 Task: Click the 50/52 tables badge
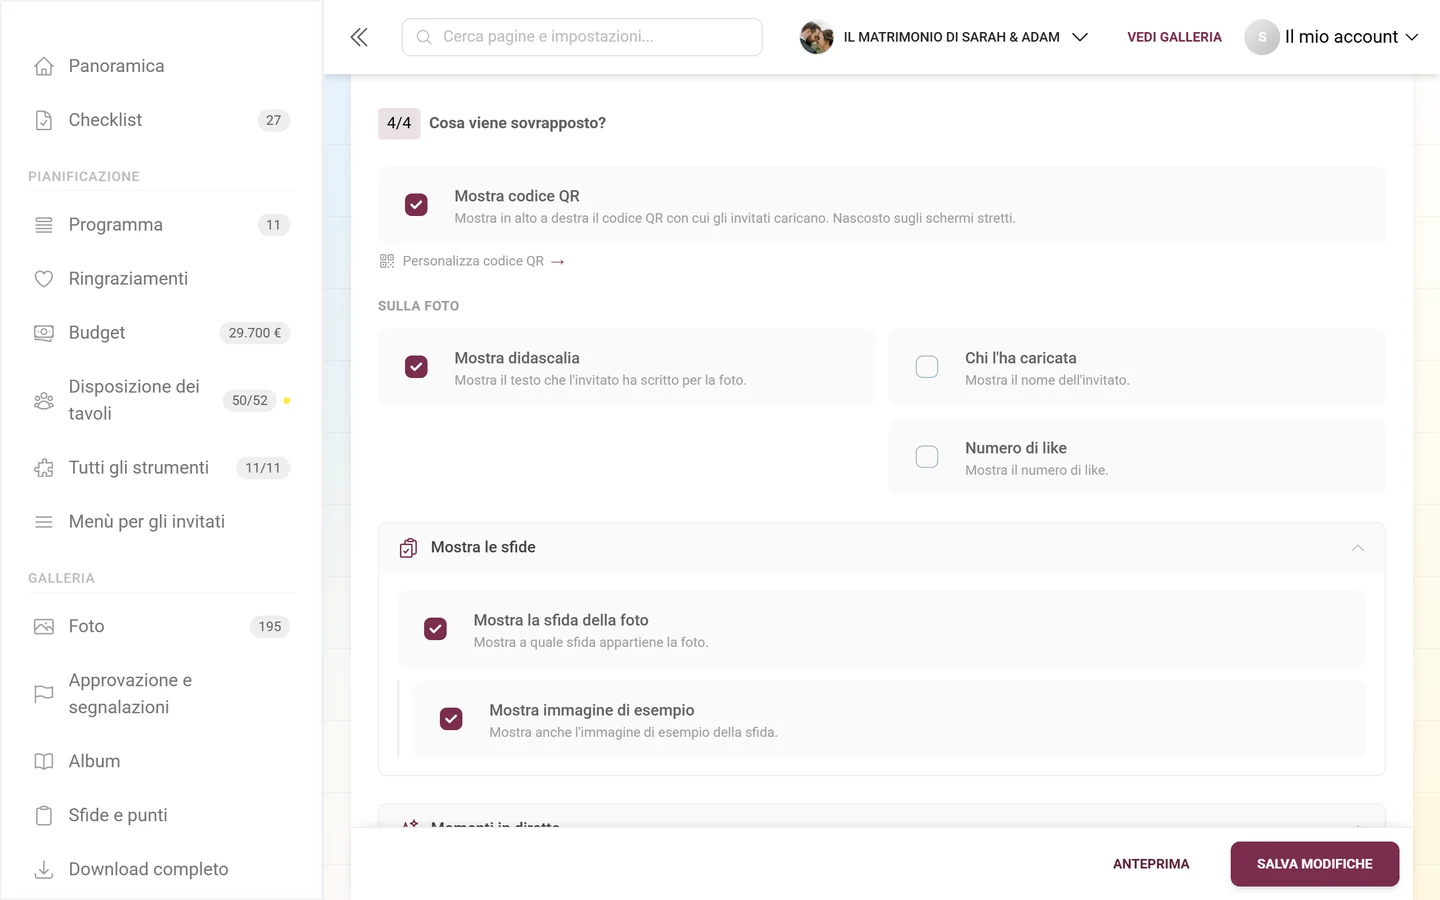click(250, 400)
